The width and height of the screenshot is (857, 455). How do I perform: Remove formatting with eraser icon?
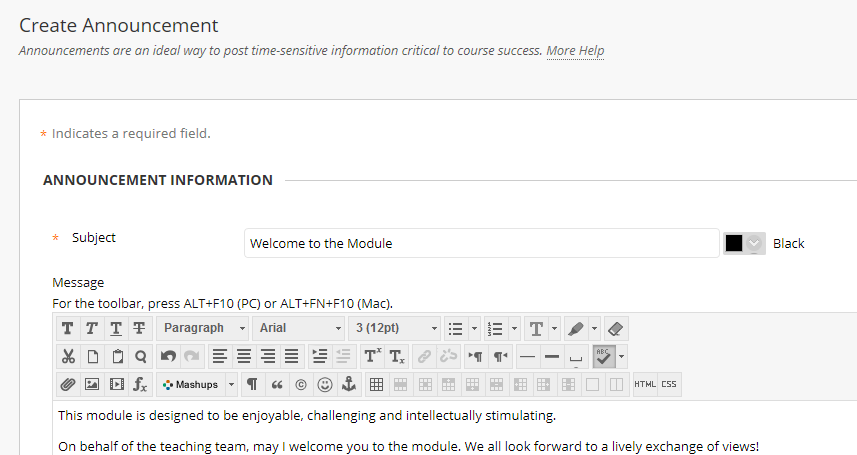[616, 328]
